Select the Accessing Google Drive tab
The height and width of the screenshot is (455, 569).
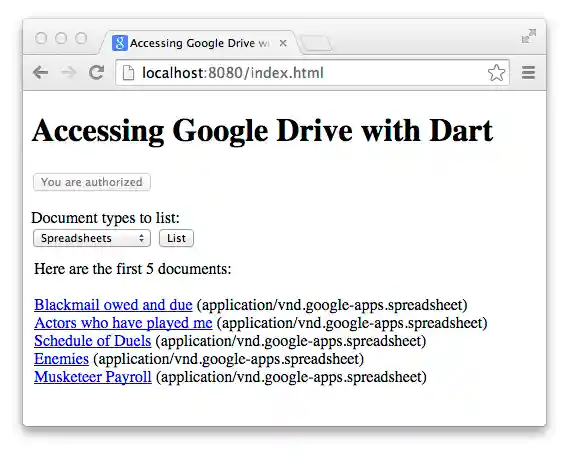point(199,43)
